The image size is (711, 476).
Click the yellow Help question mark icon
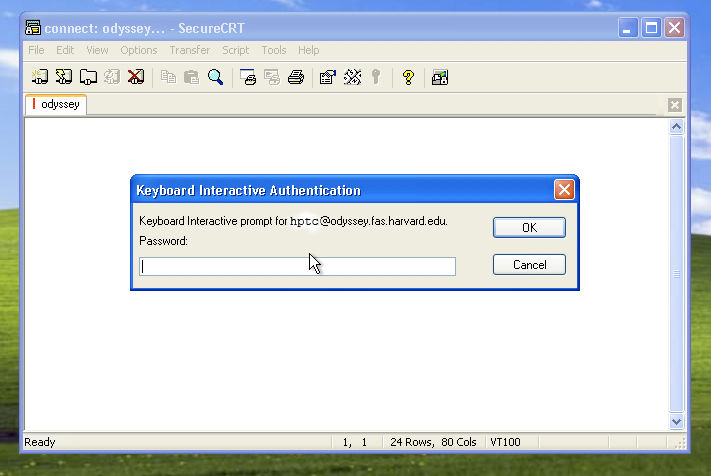point(408,77)
